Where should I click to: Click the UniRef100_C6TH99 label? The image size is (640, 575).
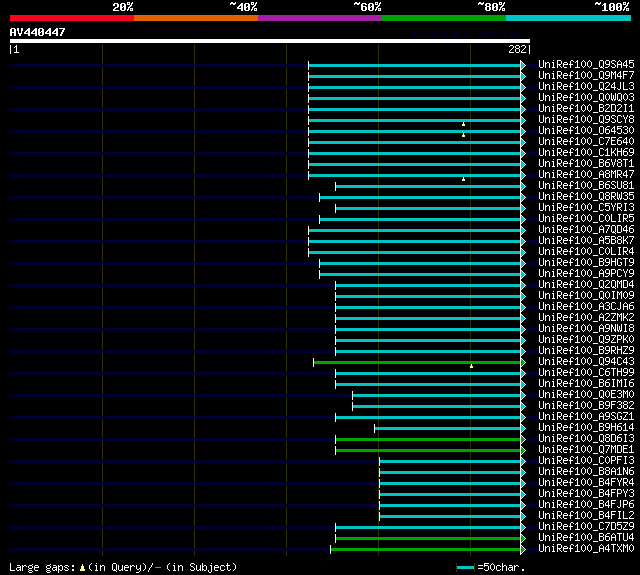(586, 373)
